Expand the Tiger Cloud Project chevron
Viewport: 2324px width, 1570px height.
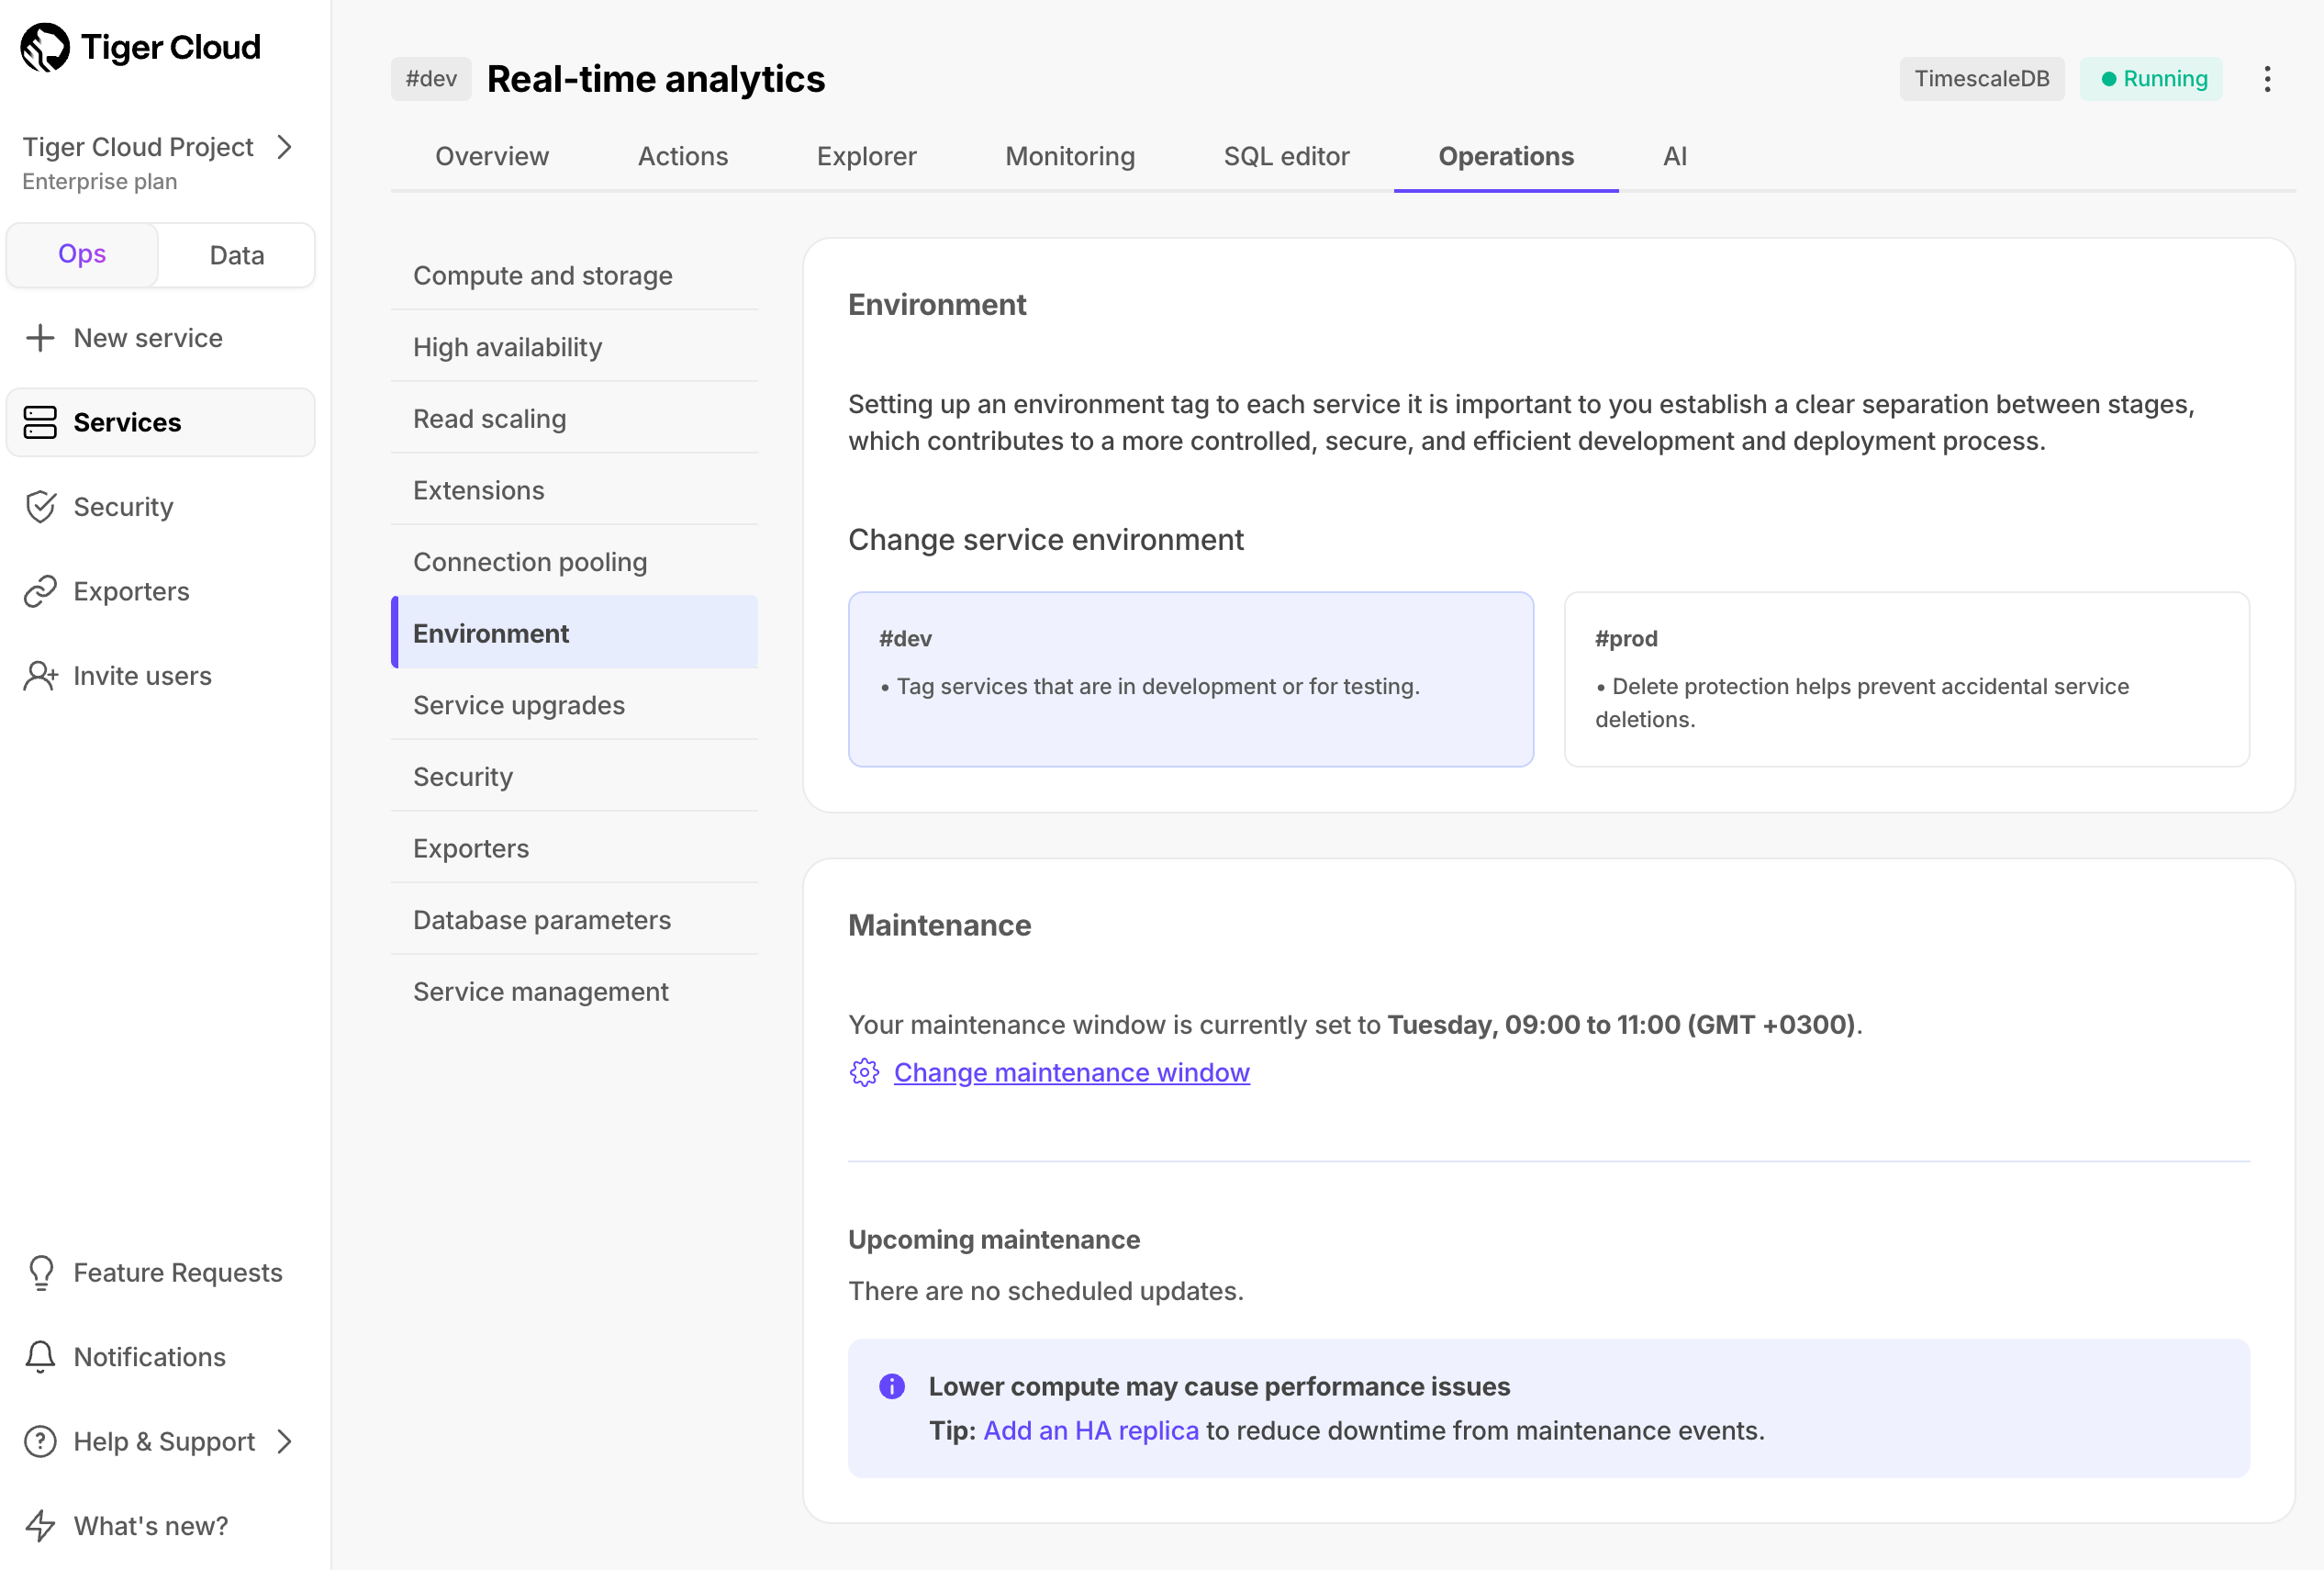pyautogui.click(x=285, y=147)
